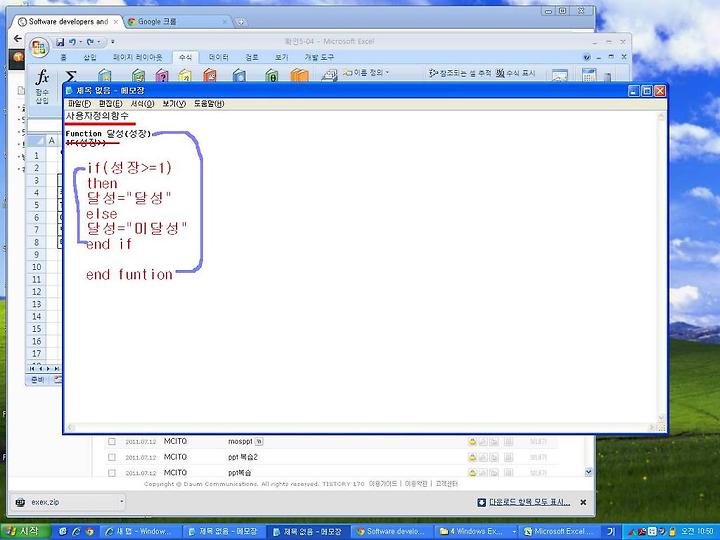This screenshot has height=540, width=720.
Task: Click the Undo arrow in Excel quick access toolbar
Action: click(x=73, y=42)
